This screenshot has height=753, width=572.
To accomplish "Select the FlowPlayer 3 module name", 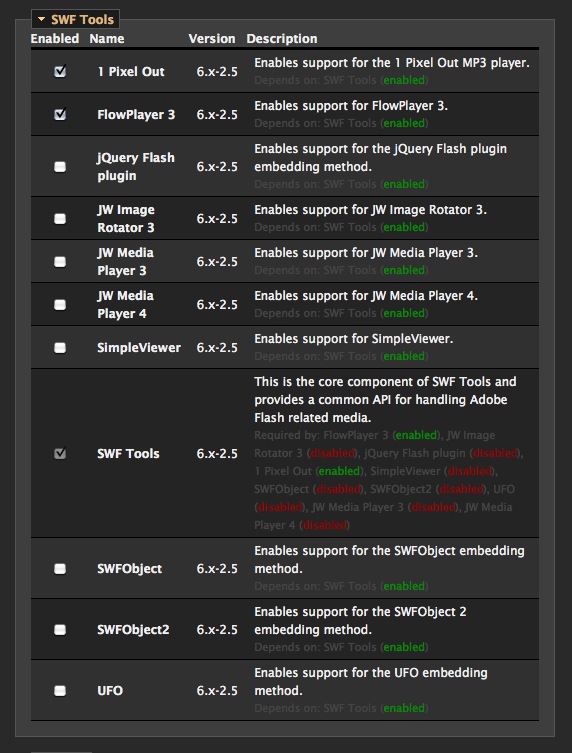I will (136, 115).
